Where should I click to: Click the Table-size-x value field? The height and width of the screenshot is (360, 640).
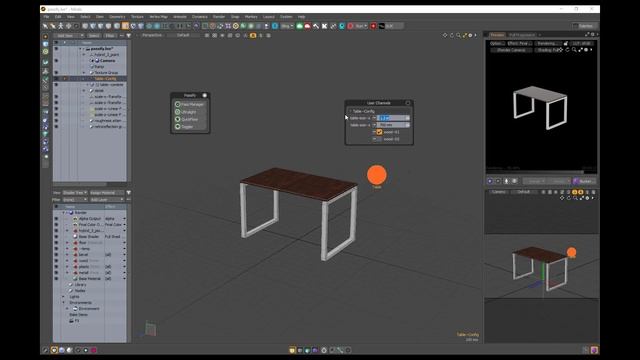pos(393,118)
